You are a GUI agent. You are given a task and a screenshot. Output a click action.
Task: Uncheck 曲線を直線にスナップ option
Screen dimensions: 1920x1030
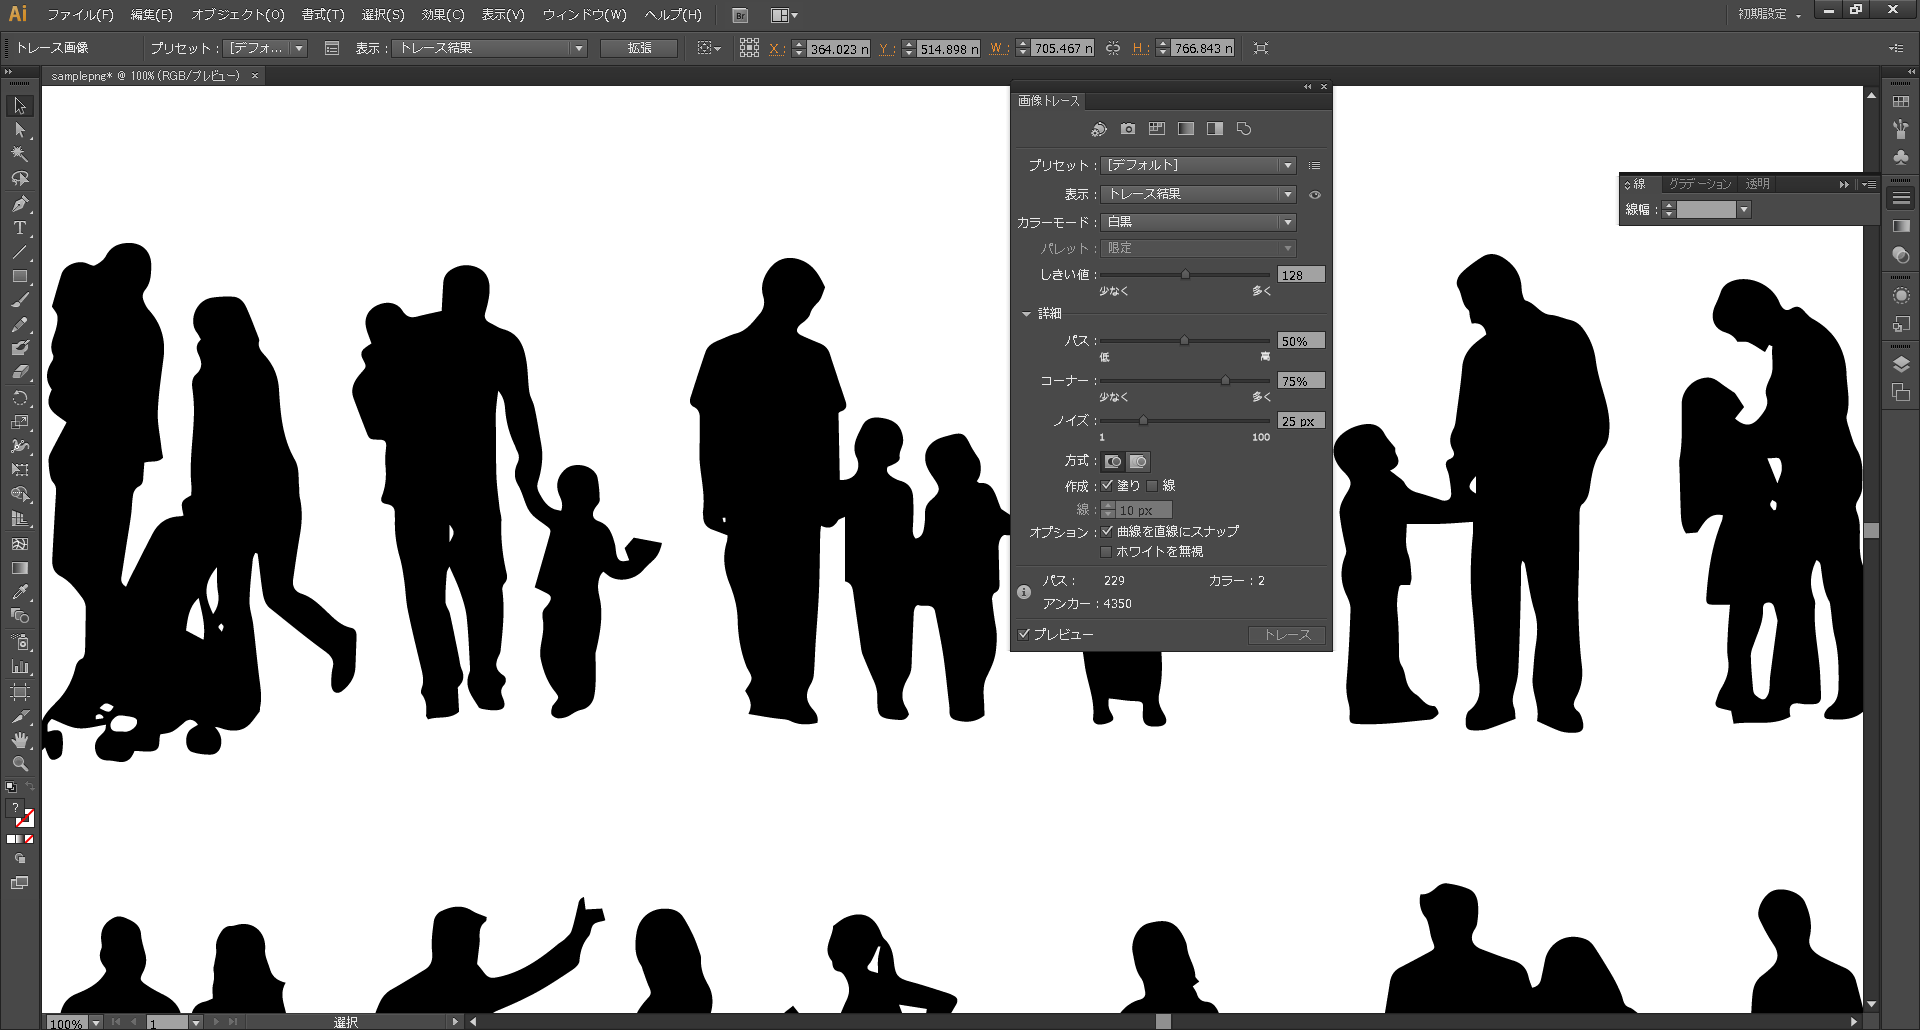pyautogui.click(x=1106, y=531)
